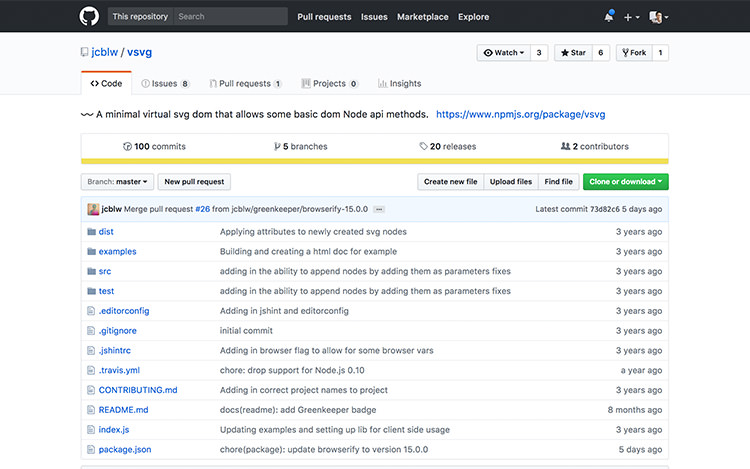Open the 'initial commit' message link
The height and width of the screenshot is (469, 750).
click(246, 331)
